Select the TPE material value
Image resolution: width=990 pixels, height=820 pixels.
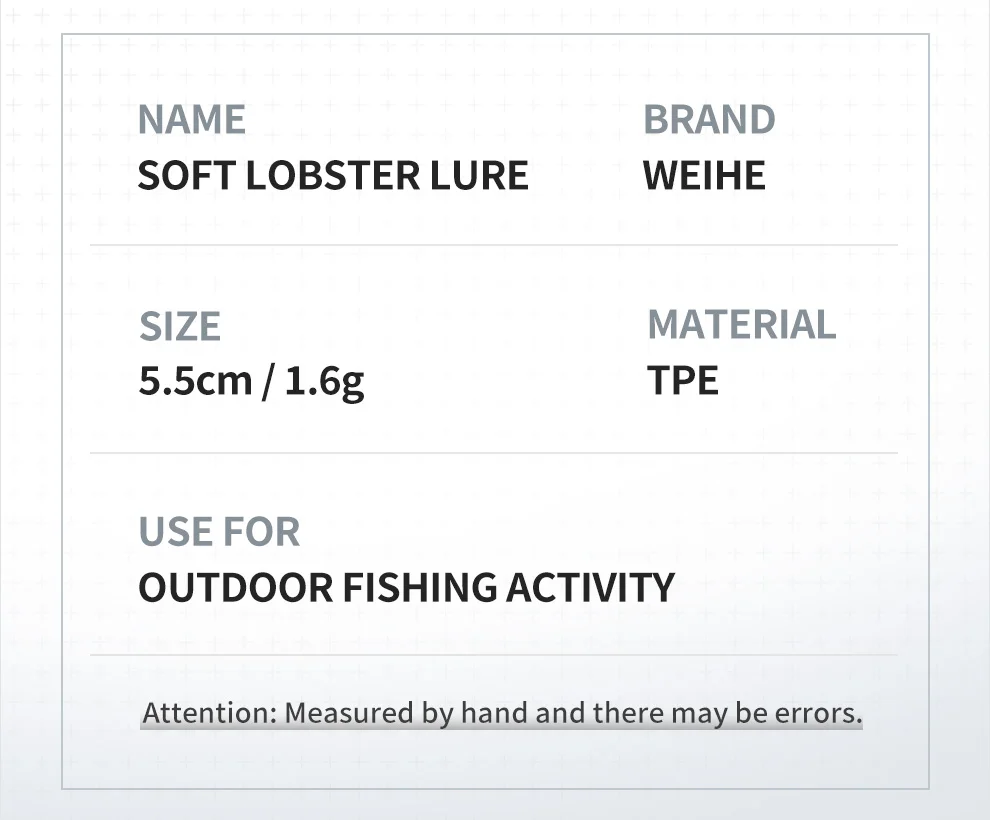[x=682, y=381]
